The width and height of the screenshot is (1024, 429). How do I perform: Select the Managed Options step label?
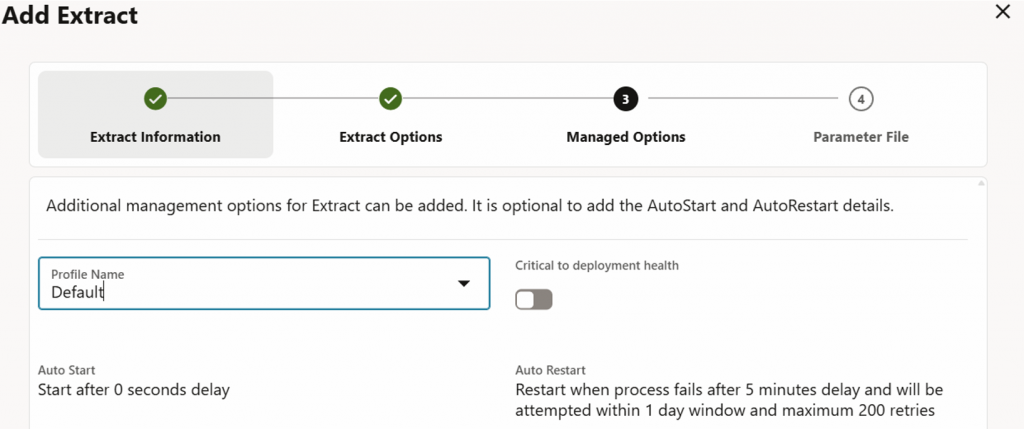(626, 137)
